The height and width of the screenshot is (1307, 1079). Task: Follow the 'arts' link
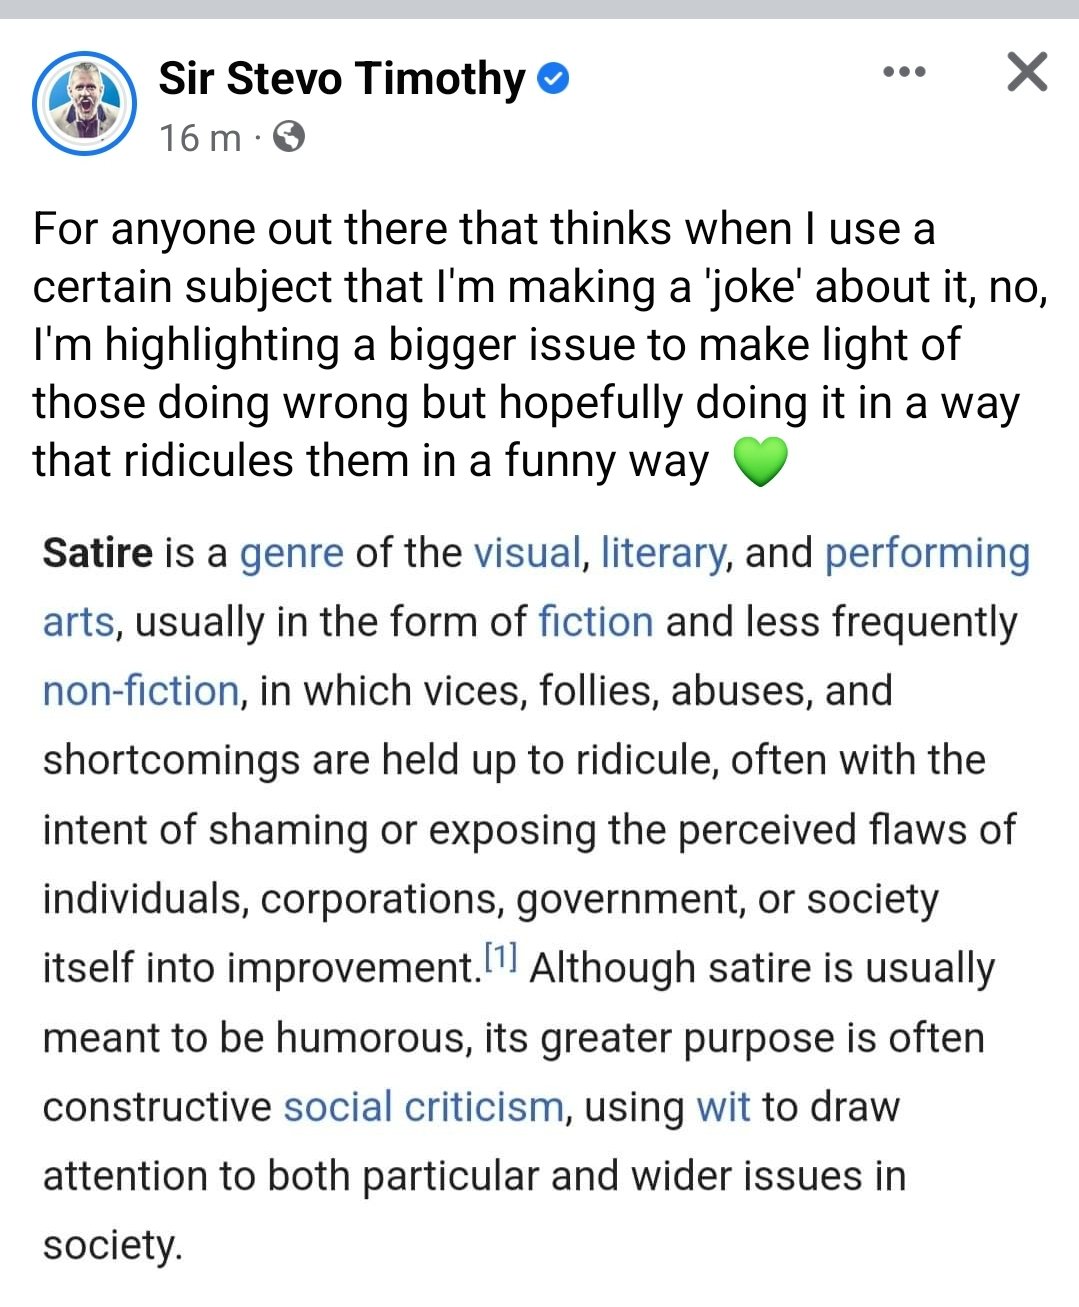click(79, 622)
